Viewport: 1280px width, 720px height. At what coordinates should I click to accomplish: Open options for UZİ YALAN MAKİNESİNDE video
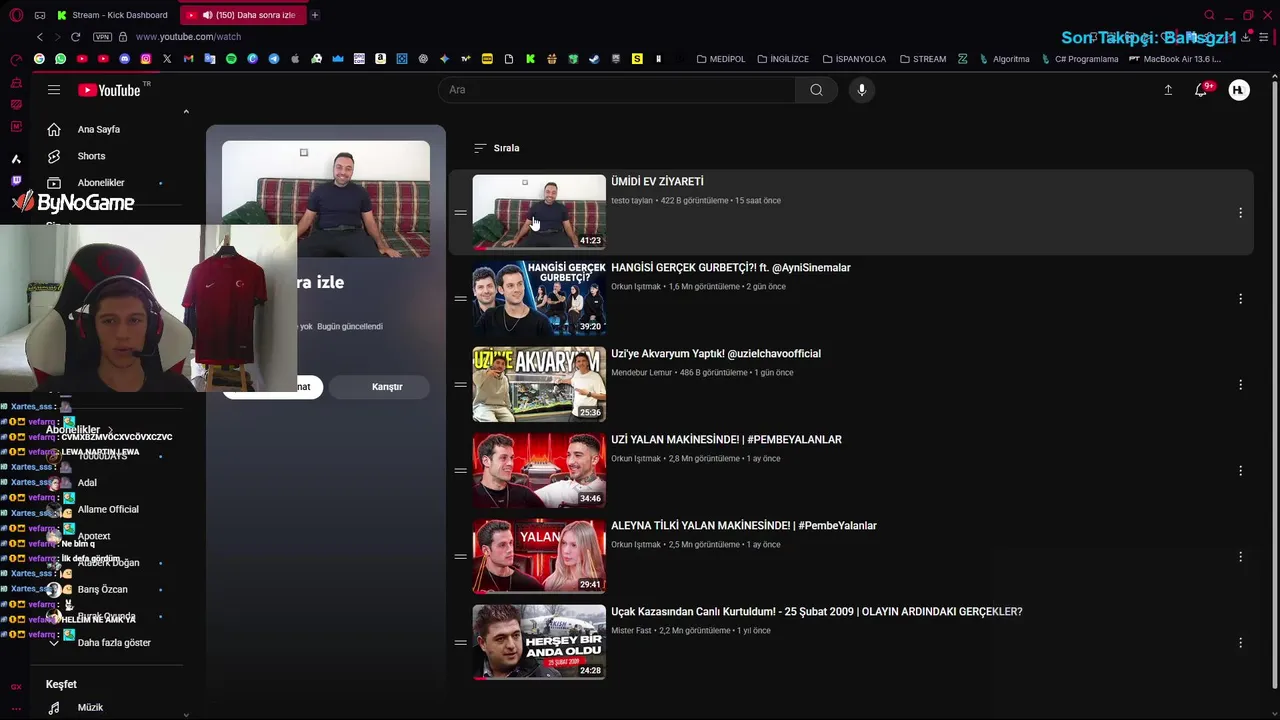[1240, 471]
